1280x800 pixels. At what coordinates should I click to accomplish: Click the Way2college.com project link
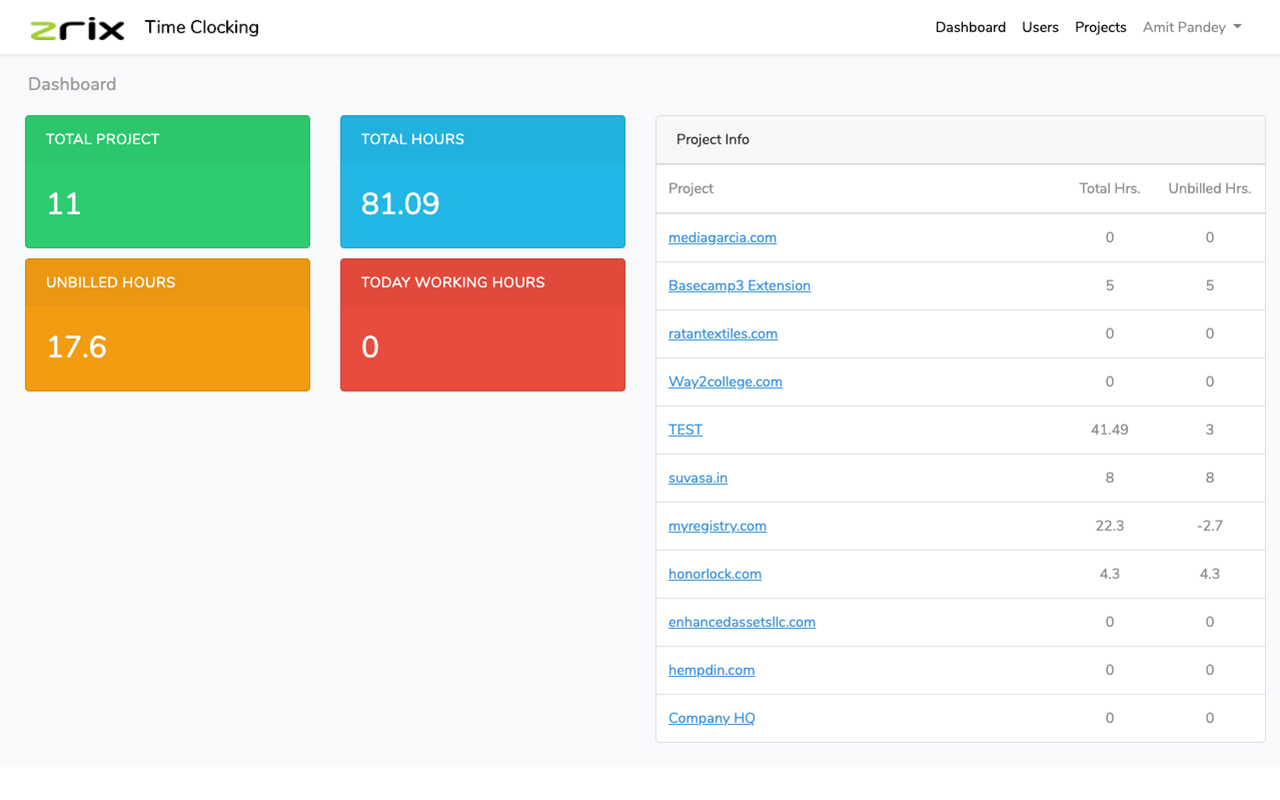pos(725,381)
